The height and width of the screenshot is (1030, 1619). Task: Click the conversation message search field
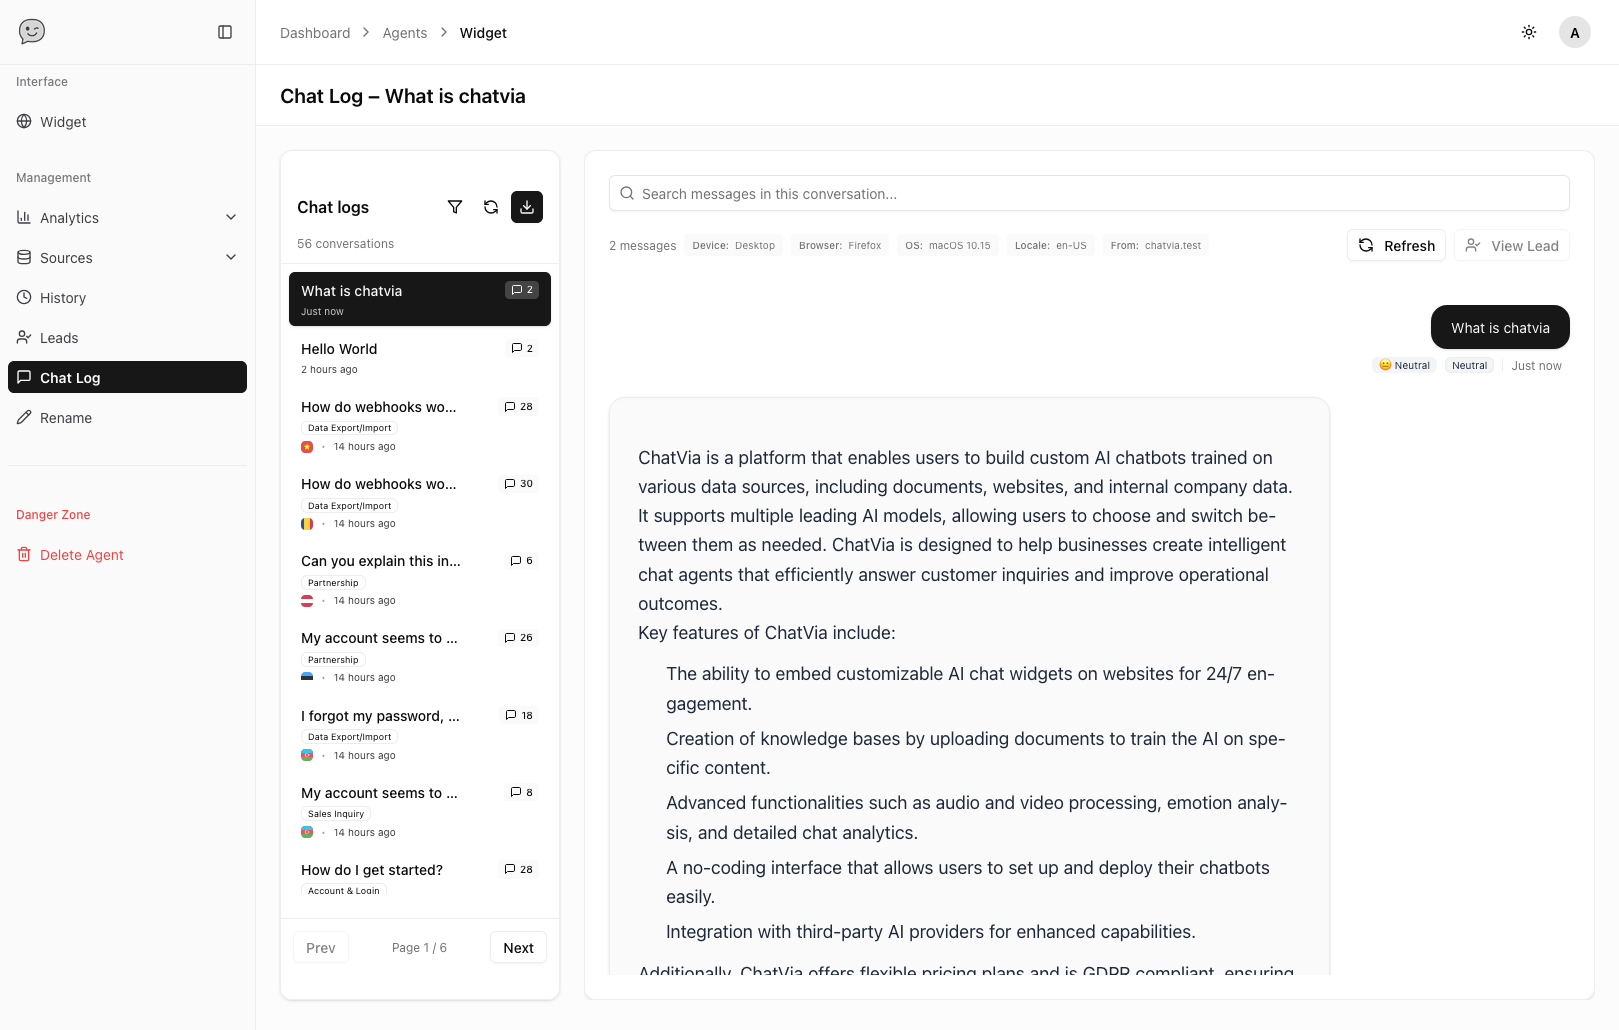(1088, 193)
